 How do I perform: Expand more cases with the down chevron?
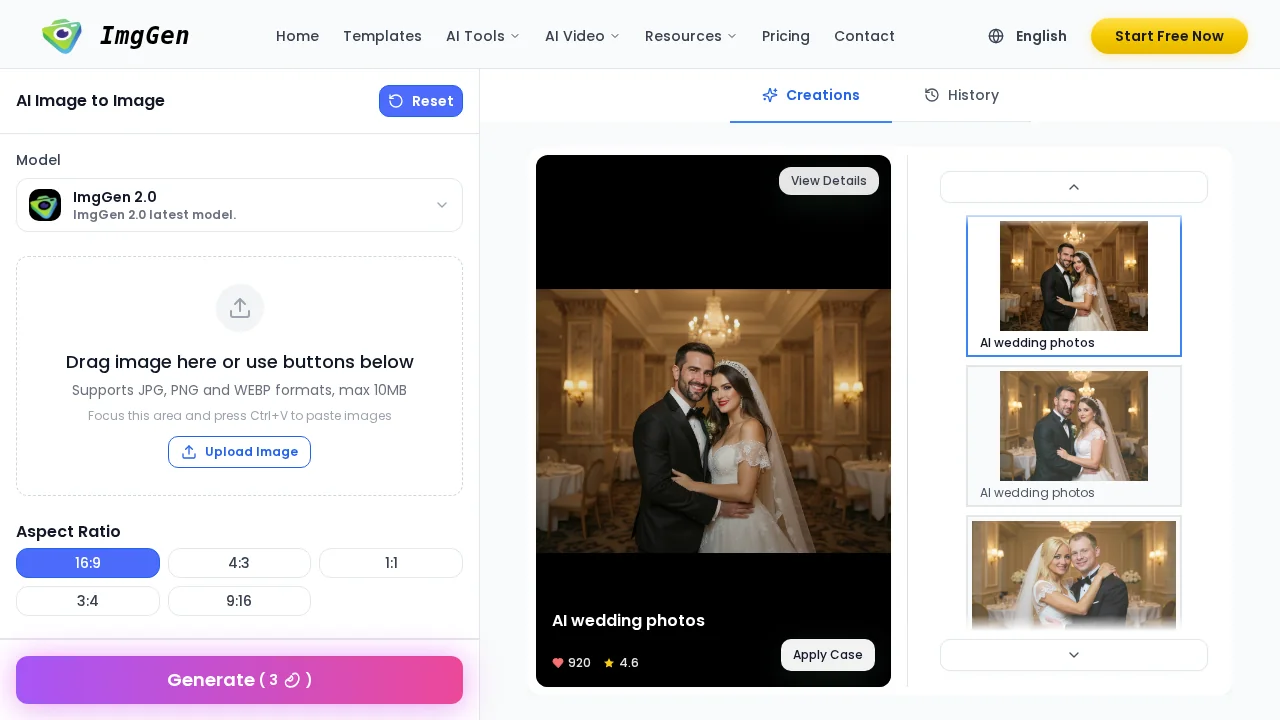coord(1074,655)
